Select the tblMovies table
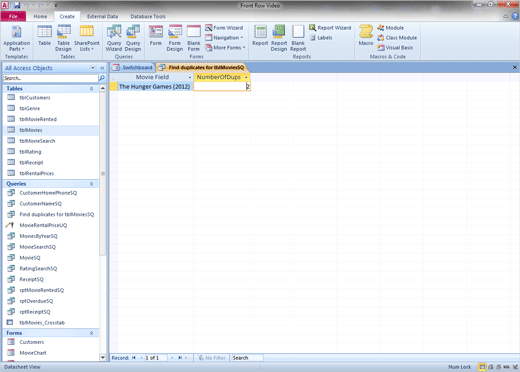This screenshot has height=372, width=520. coord(51,130)
